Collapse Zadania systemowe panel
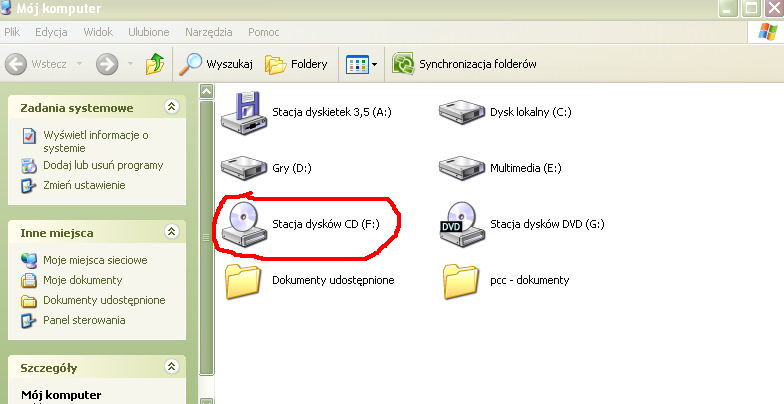Viewport: 784px width, 404px height. click(172, 106)
